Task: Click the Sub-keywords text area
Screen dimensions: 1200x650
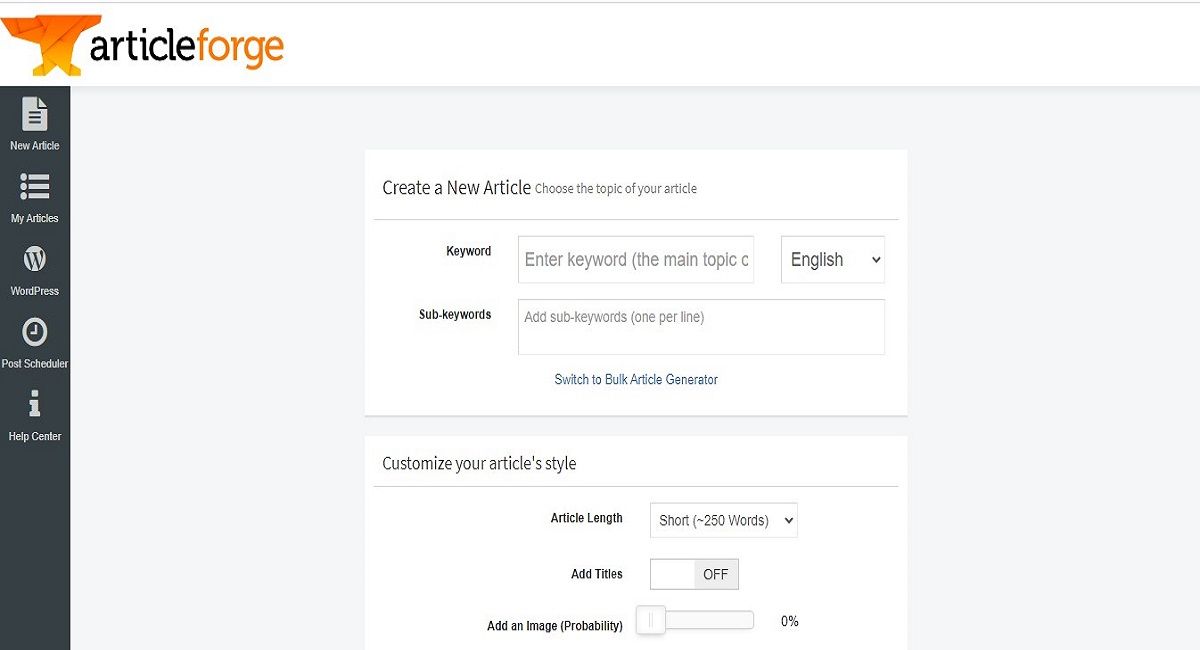Action: point(701,327)
